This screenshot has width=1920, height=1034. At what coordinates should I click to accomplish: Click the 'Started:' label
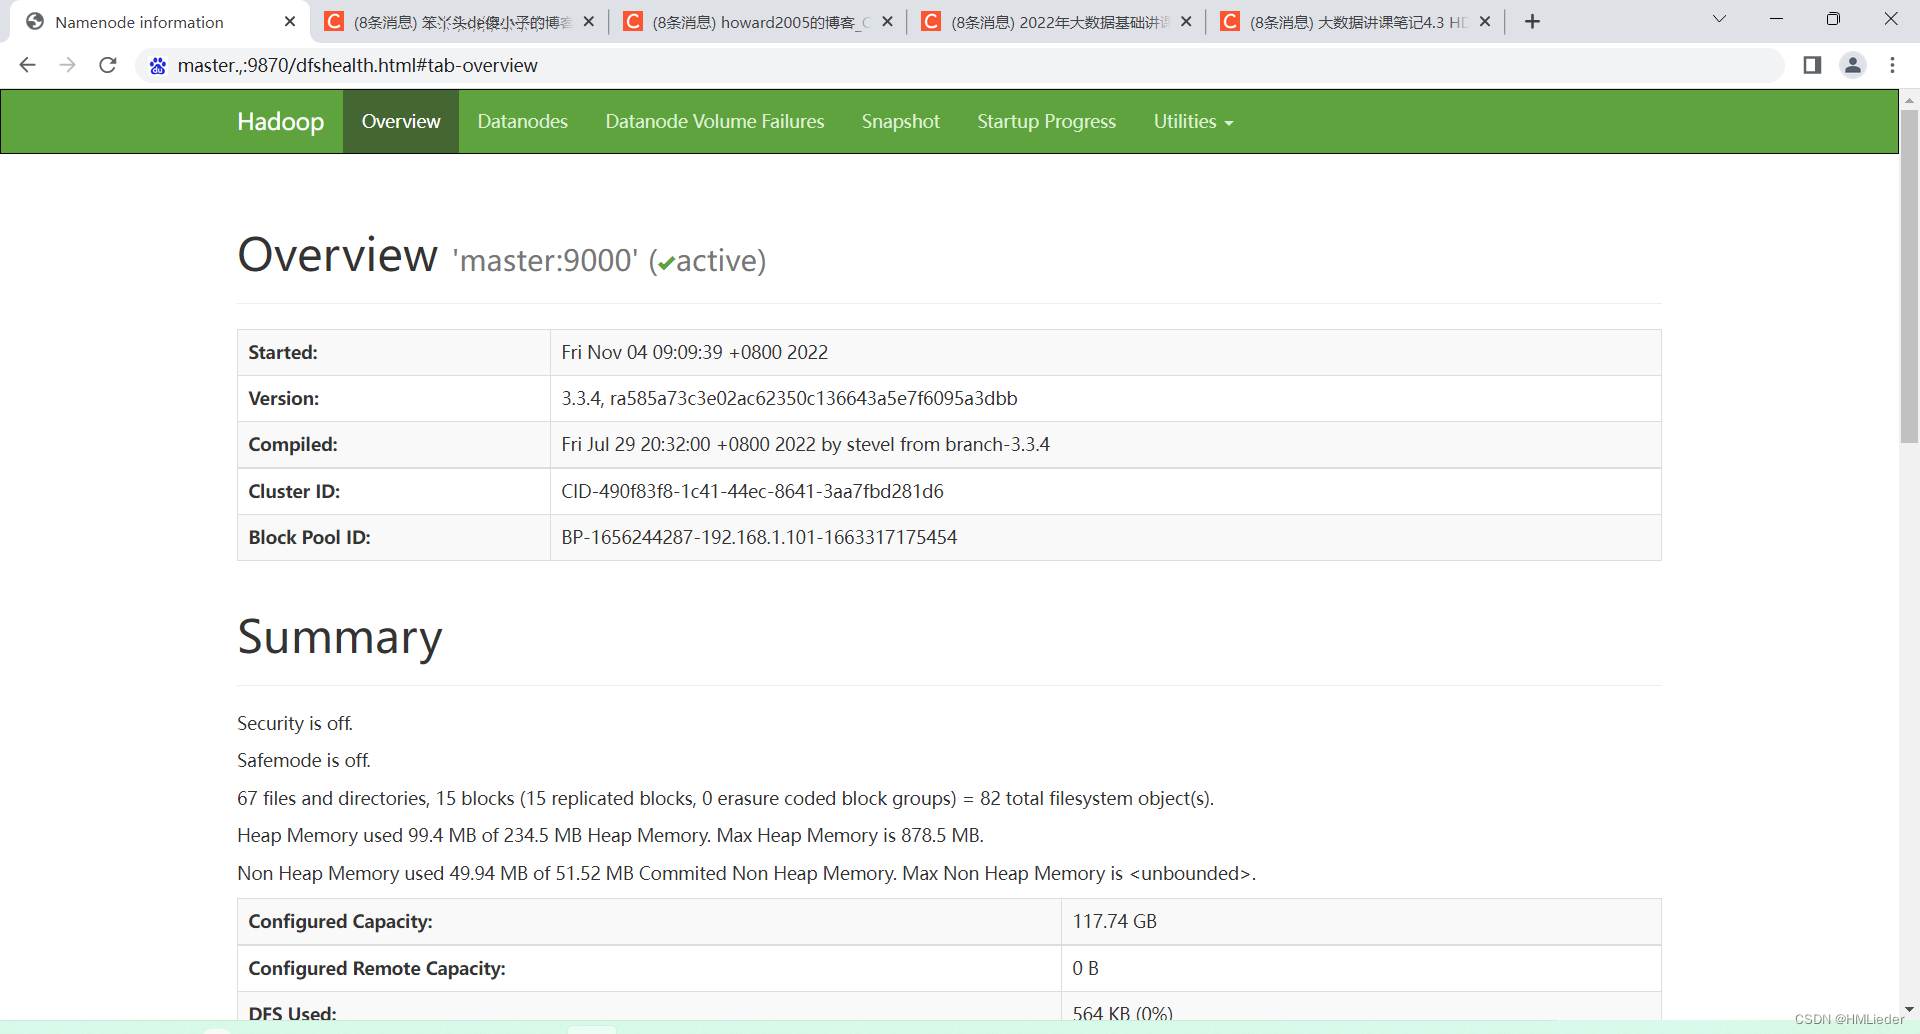pos(283,352)
